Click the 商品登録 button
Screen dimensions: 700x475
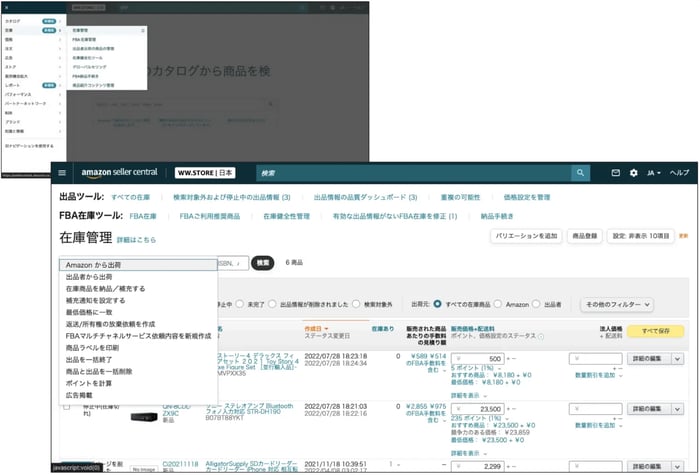tap(585, 236)
